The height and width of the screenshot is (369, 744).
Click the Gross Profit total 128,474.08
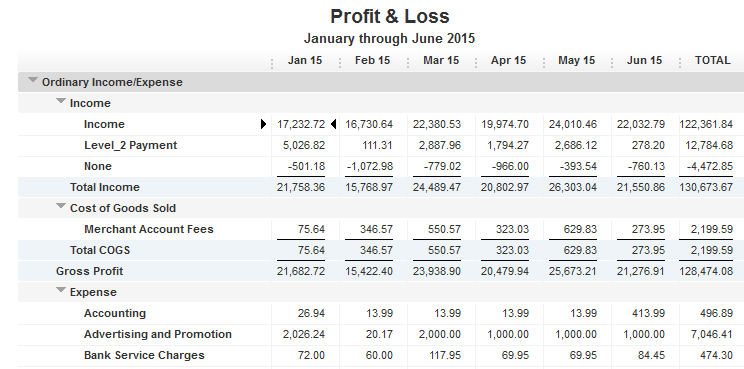coord(706,271)
